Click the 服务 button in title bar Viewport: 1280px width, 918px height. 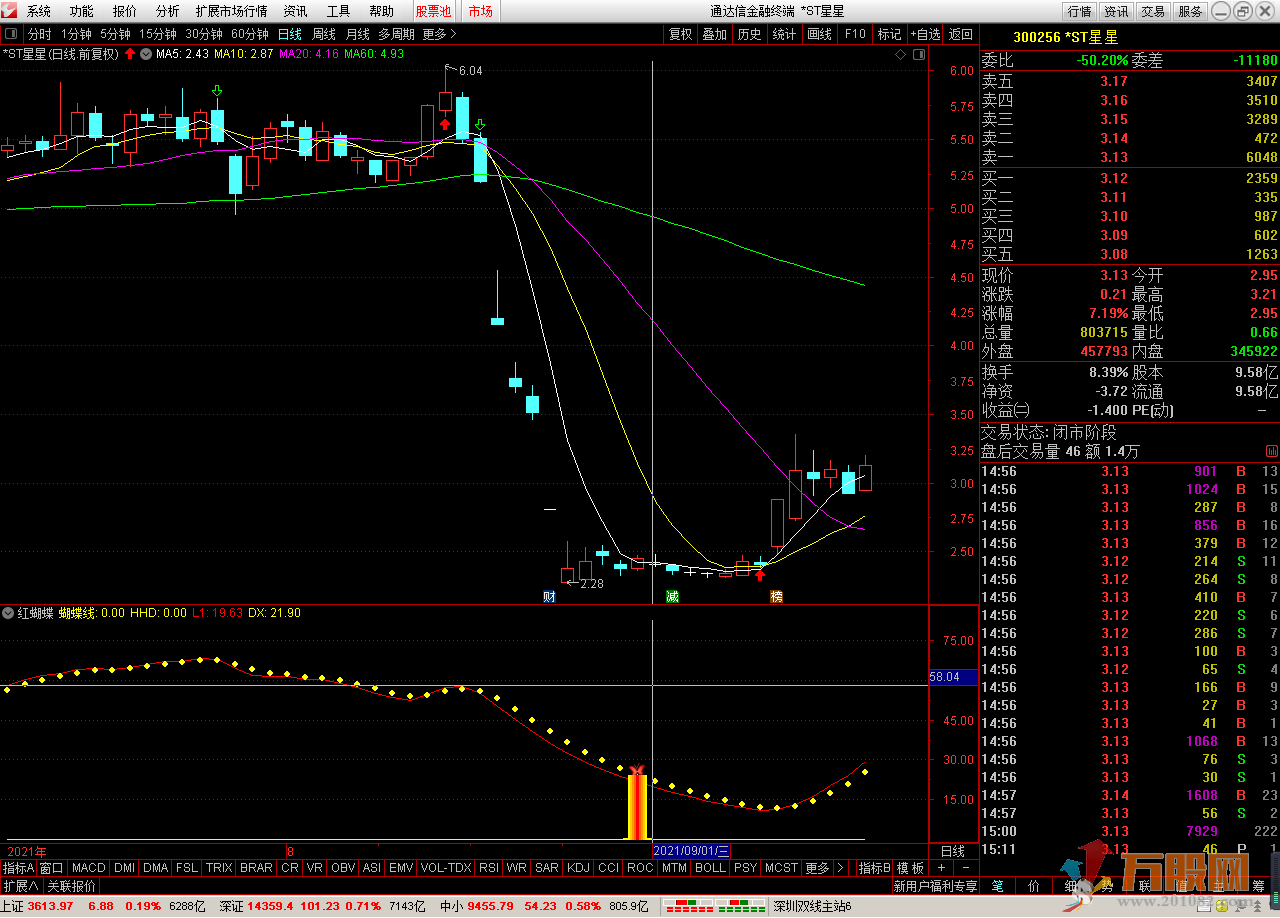point(1190,11)
